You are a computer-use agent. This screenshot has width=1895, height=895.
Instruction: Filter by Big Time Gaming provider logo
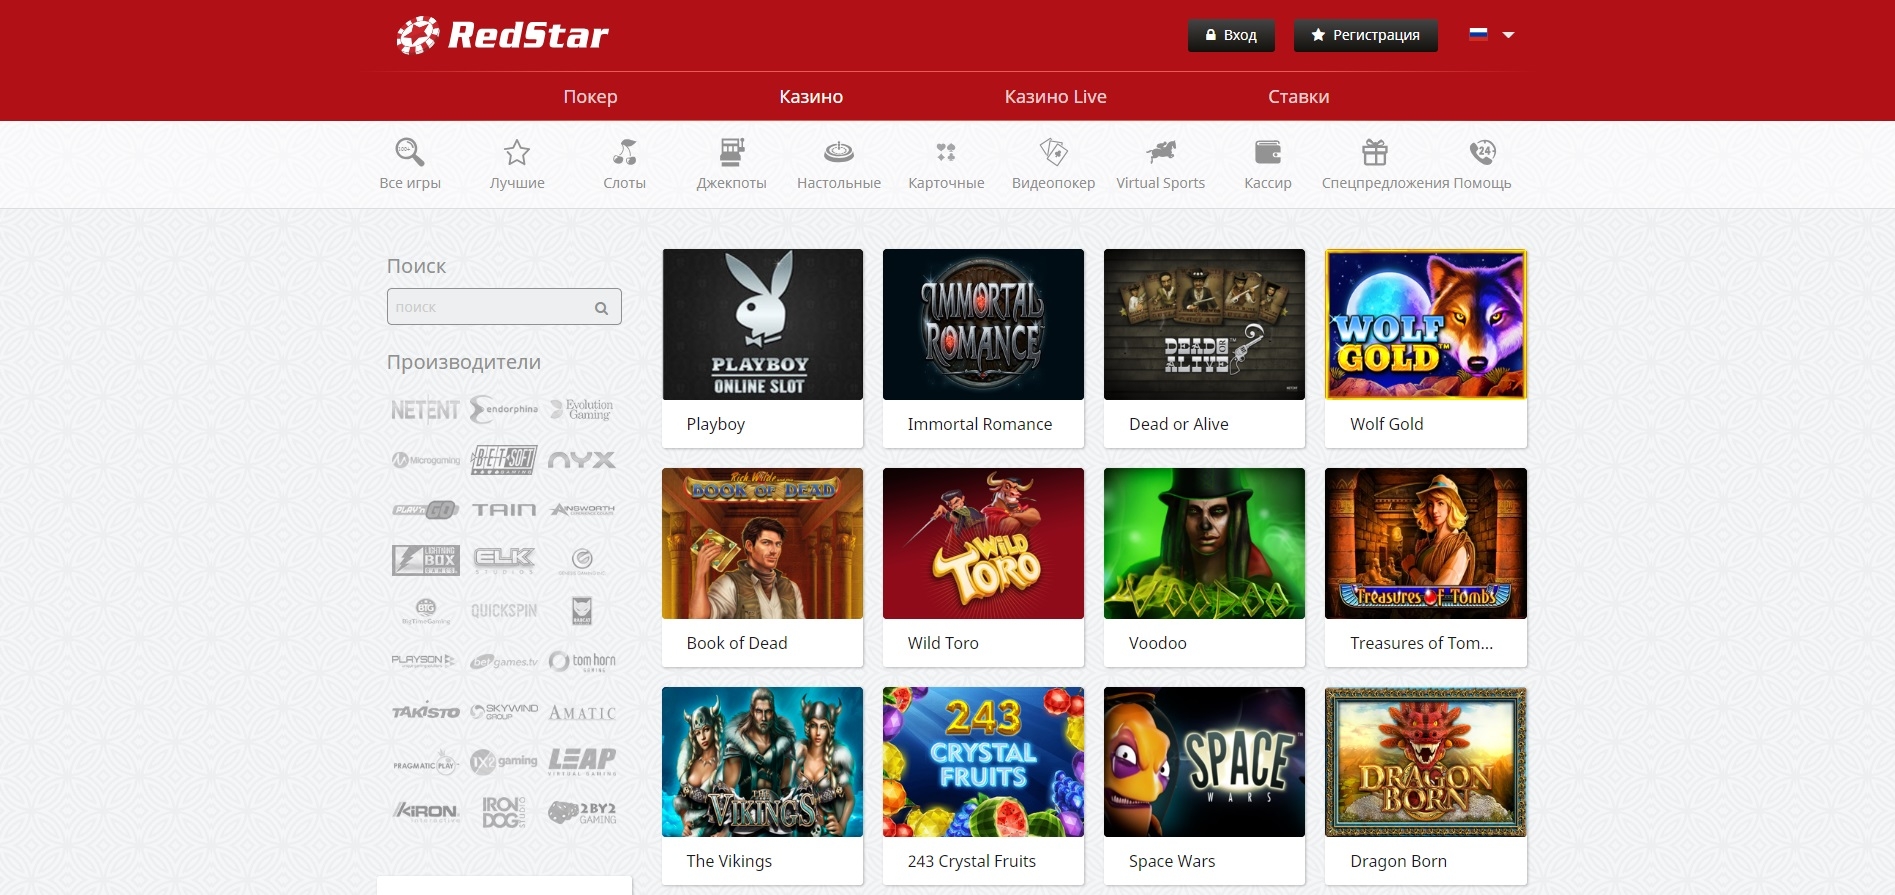click(425, 611)
